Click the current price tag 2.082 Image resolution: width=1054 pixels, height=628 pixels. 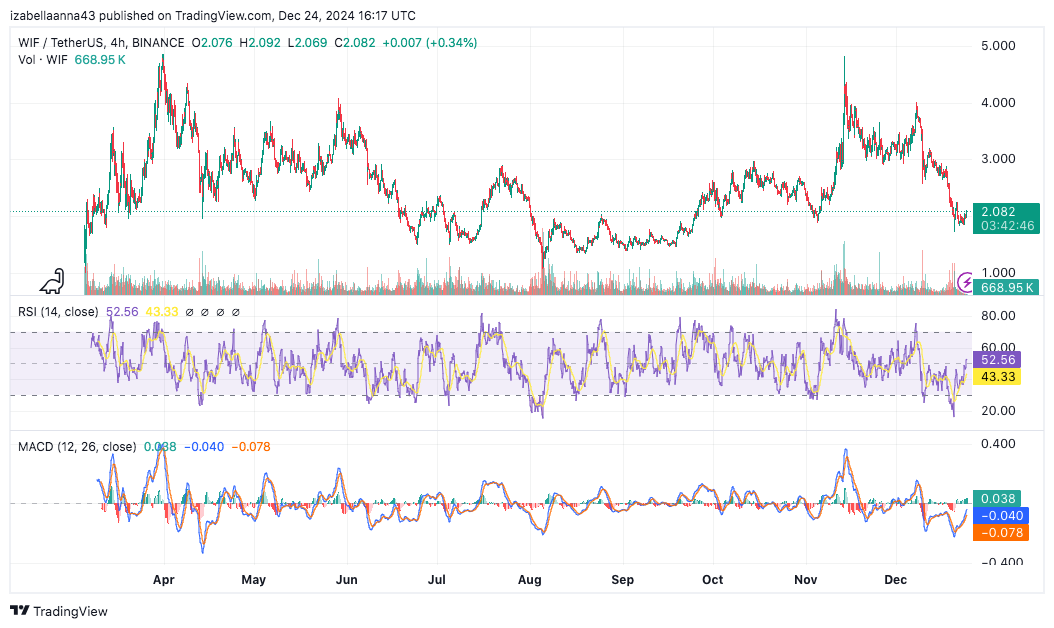pyautogui.click(x=998, y=212)
